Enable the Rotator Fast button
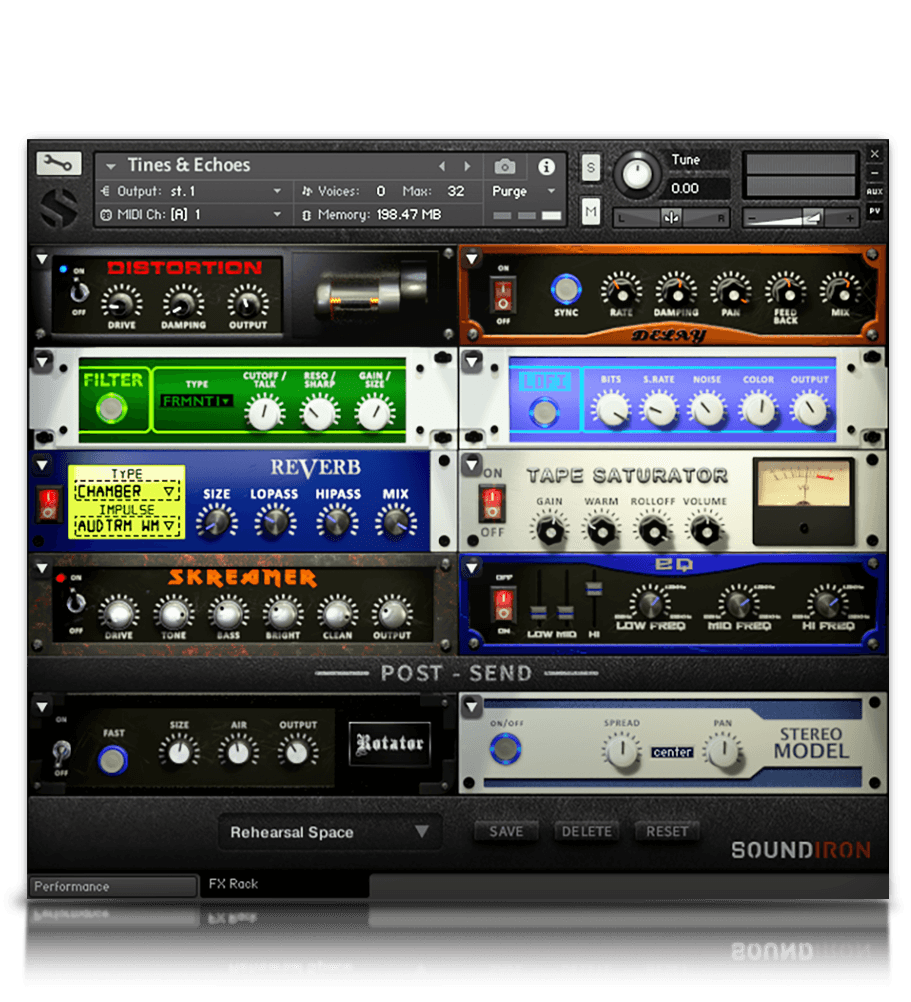 tap(113, 760)
